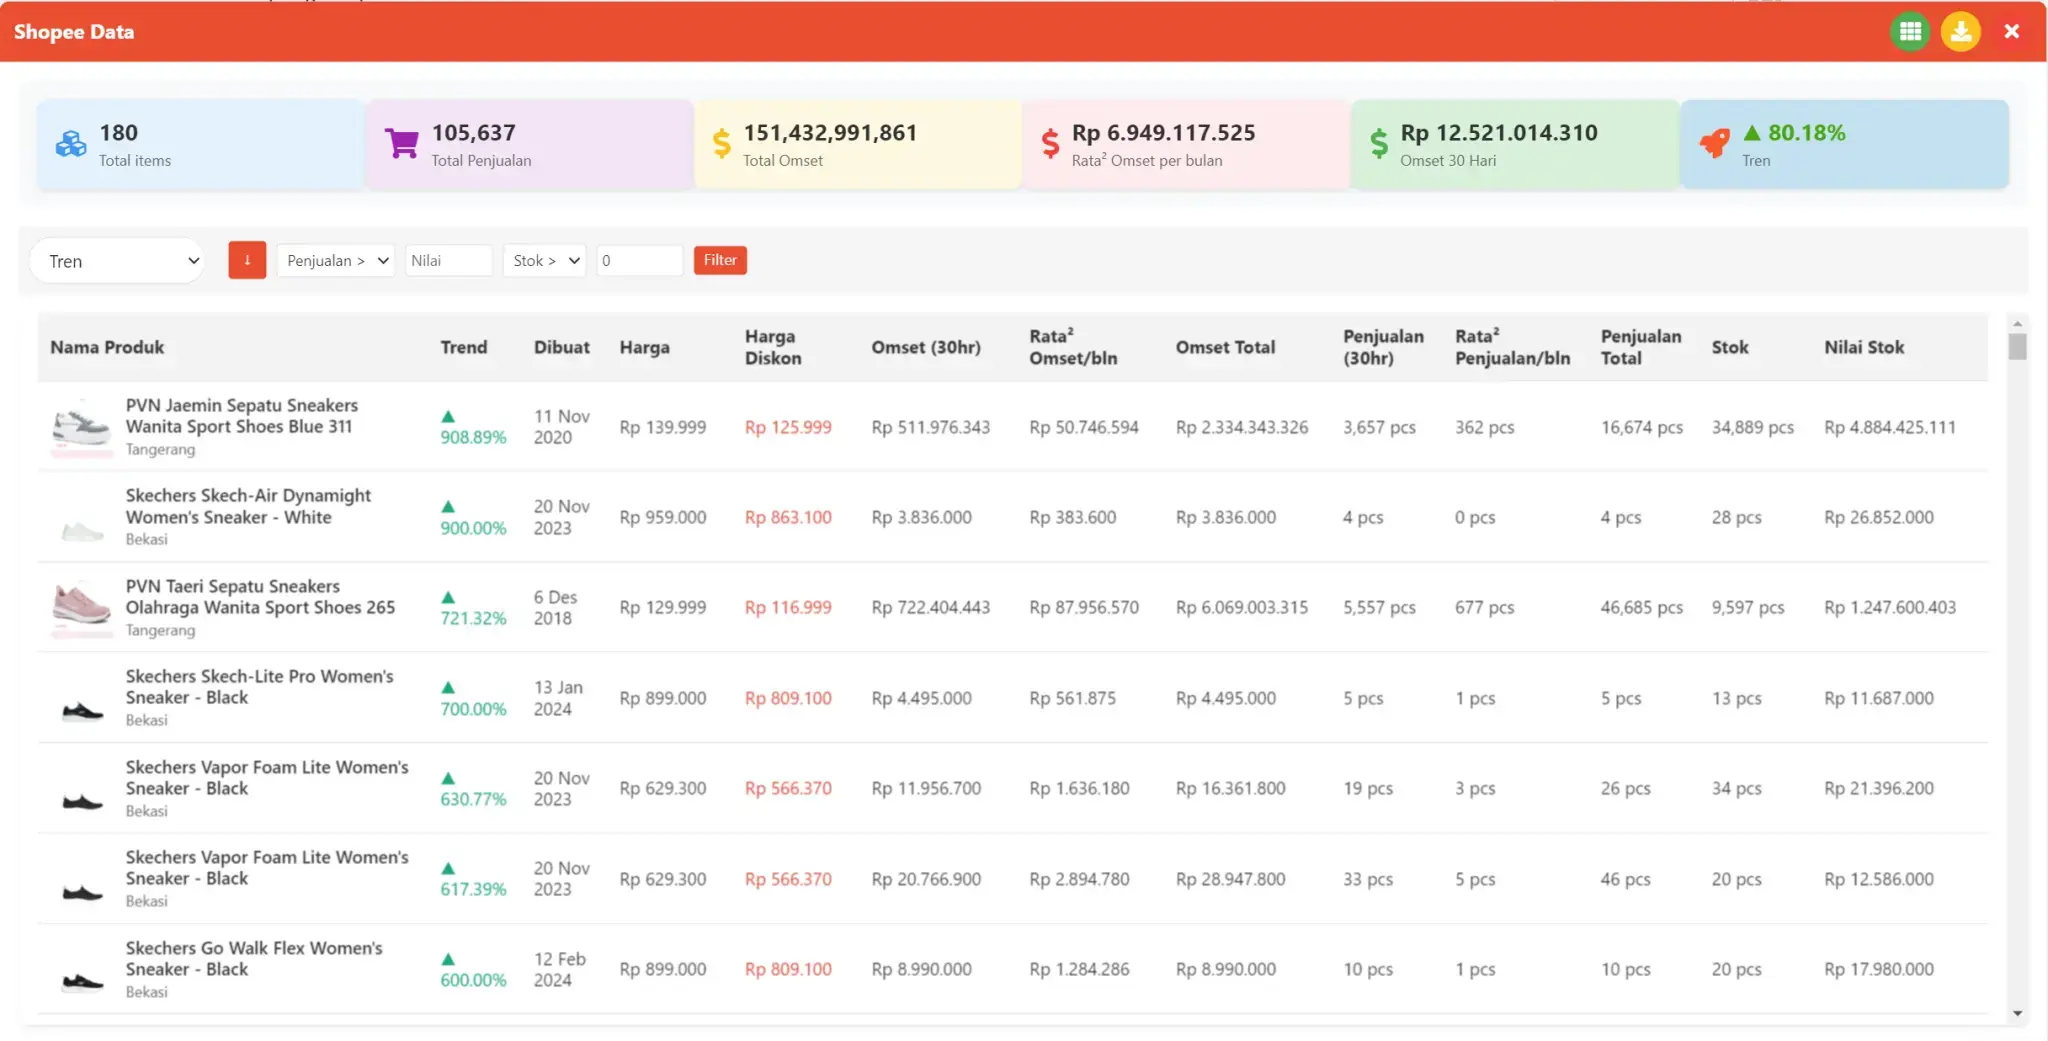Sort by Omset (30hr) column header

coord(926,347)
